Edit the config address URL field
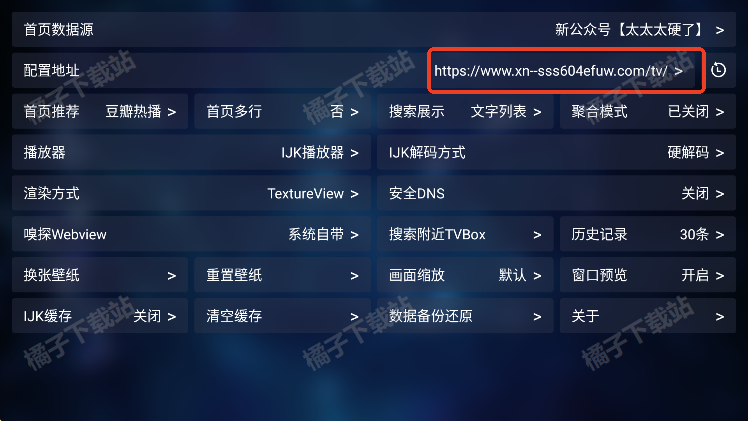This screenshot has width=748, height=421. pos(562,71)
